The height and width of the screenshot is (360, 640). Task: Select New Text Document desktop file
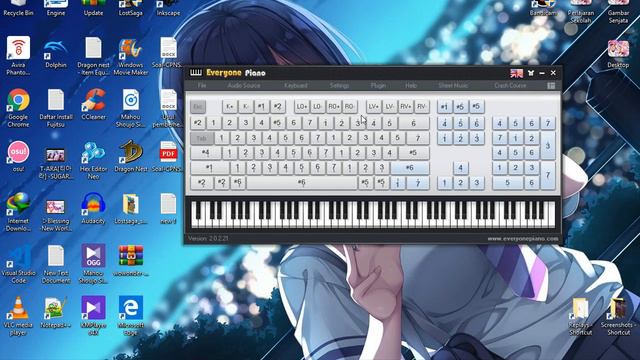click(56, 264)
